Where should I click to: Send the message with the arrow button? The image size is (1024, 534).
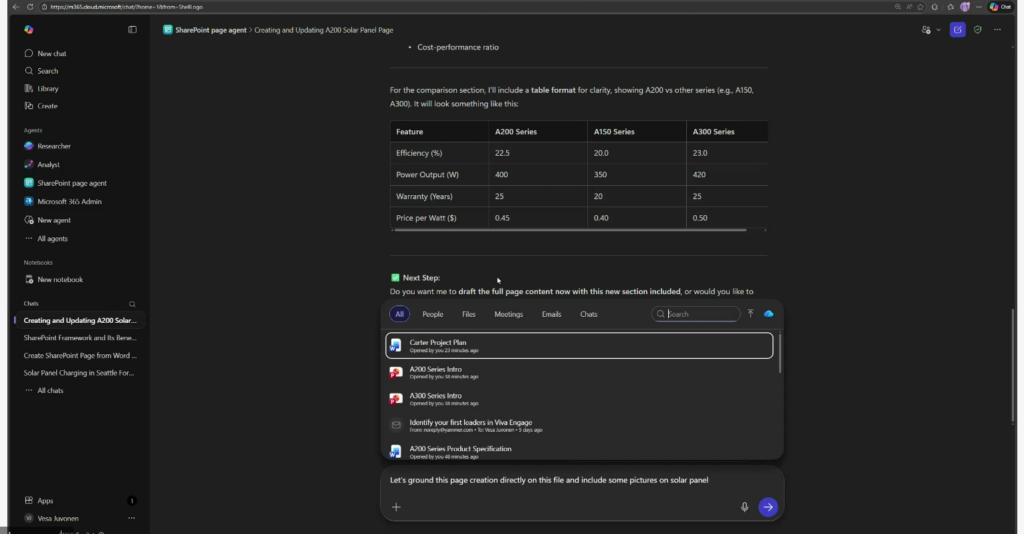767,507
